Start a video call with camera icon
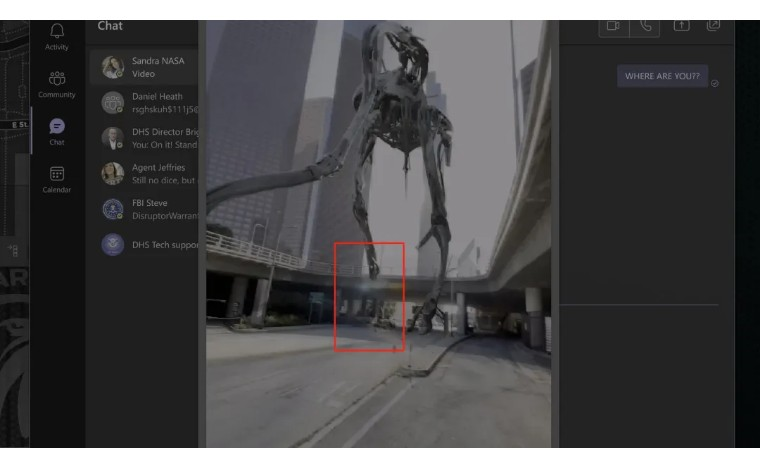760x468 pixels. click(x=613, y=26)
